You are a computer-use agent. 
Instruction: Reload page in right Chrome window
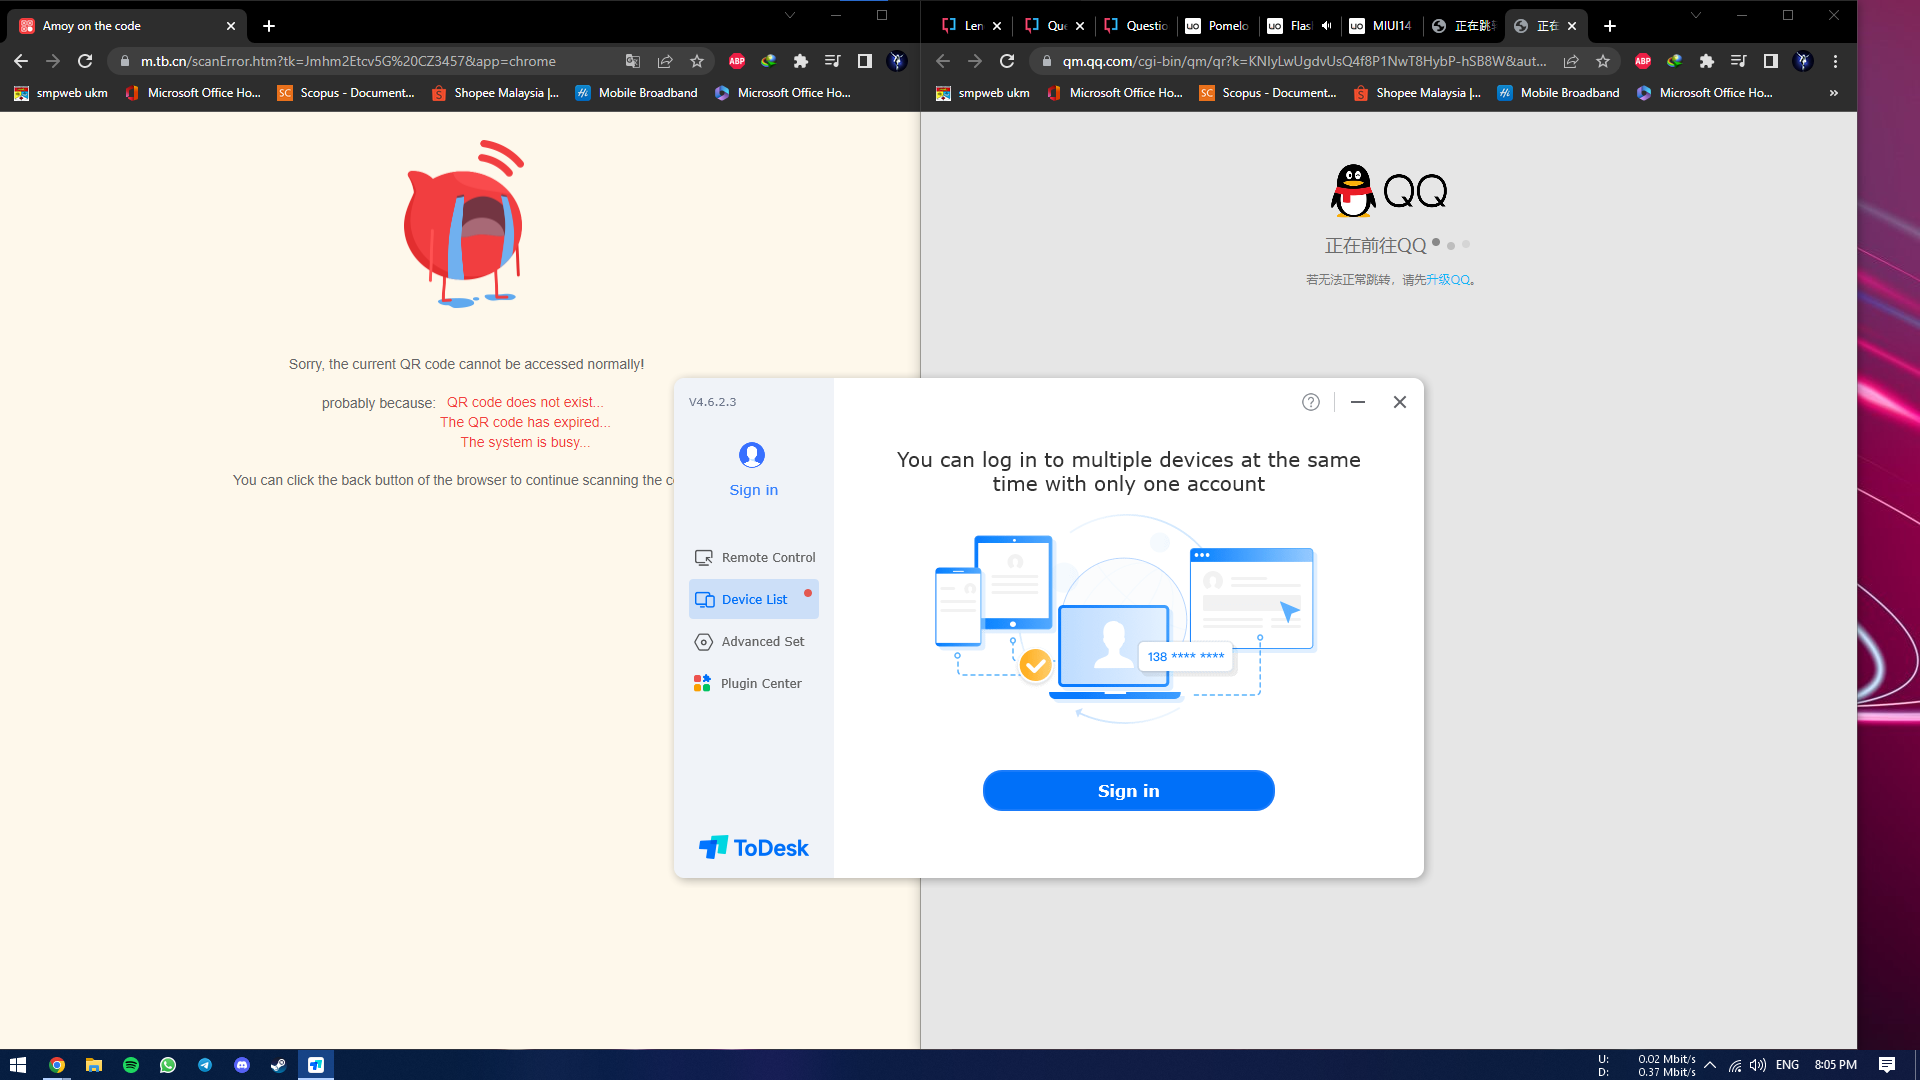coord(1007,61)
